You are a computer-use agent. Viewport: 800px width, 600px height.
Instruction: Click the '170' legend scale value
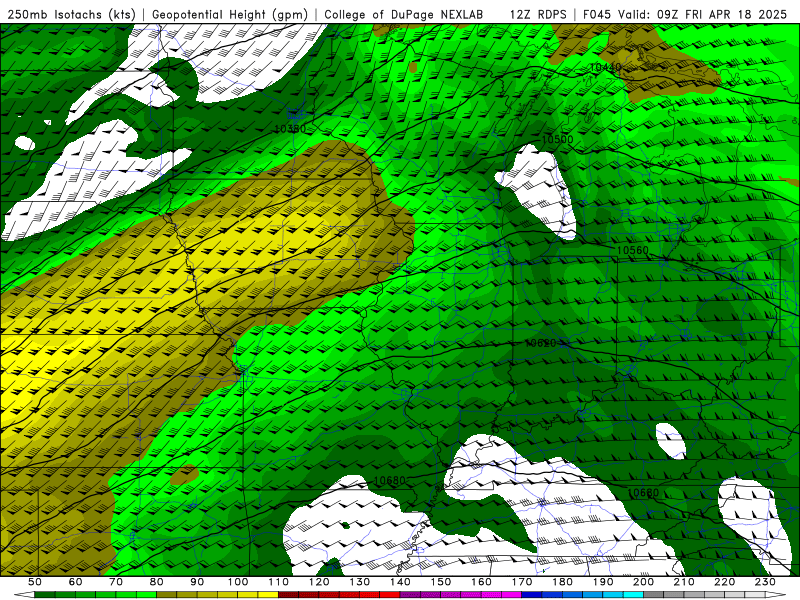[x=522, y=582]
